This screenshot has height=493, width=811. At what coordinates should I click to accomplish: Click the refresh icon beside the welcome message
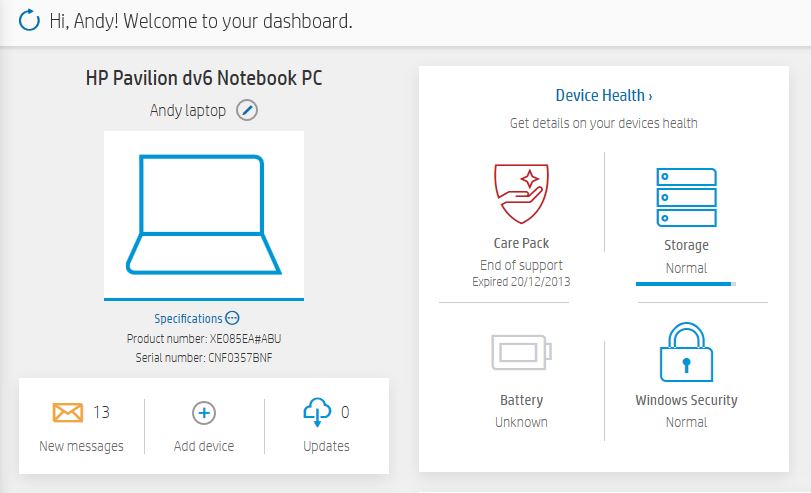(x=29, y=20)
